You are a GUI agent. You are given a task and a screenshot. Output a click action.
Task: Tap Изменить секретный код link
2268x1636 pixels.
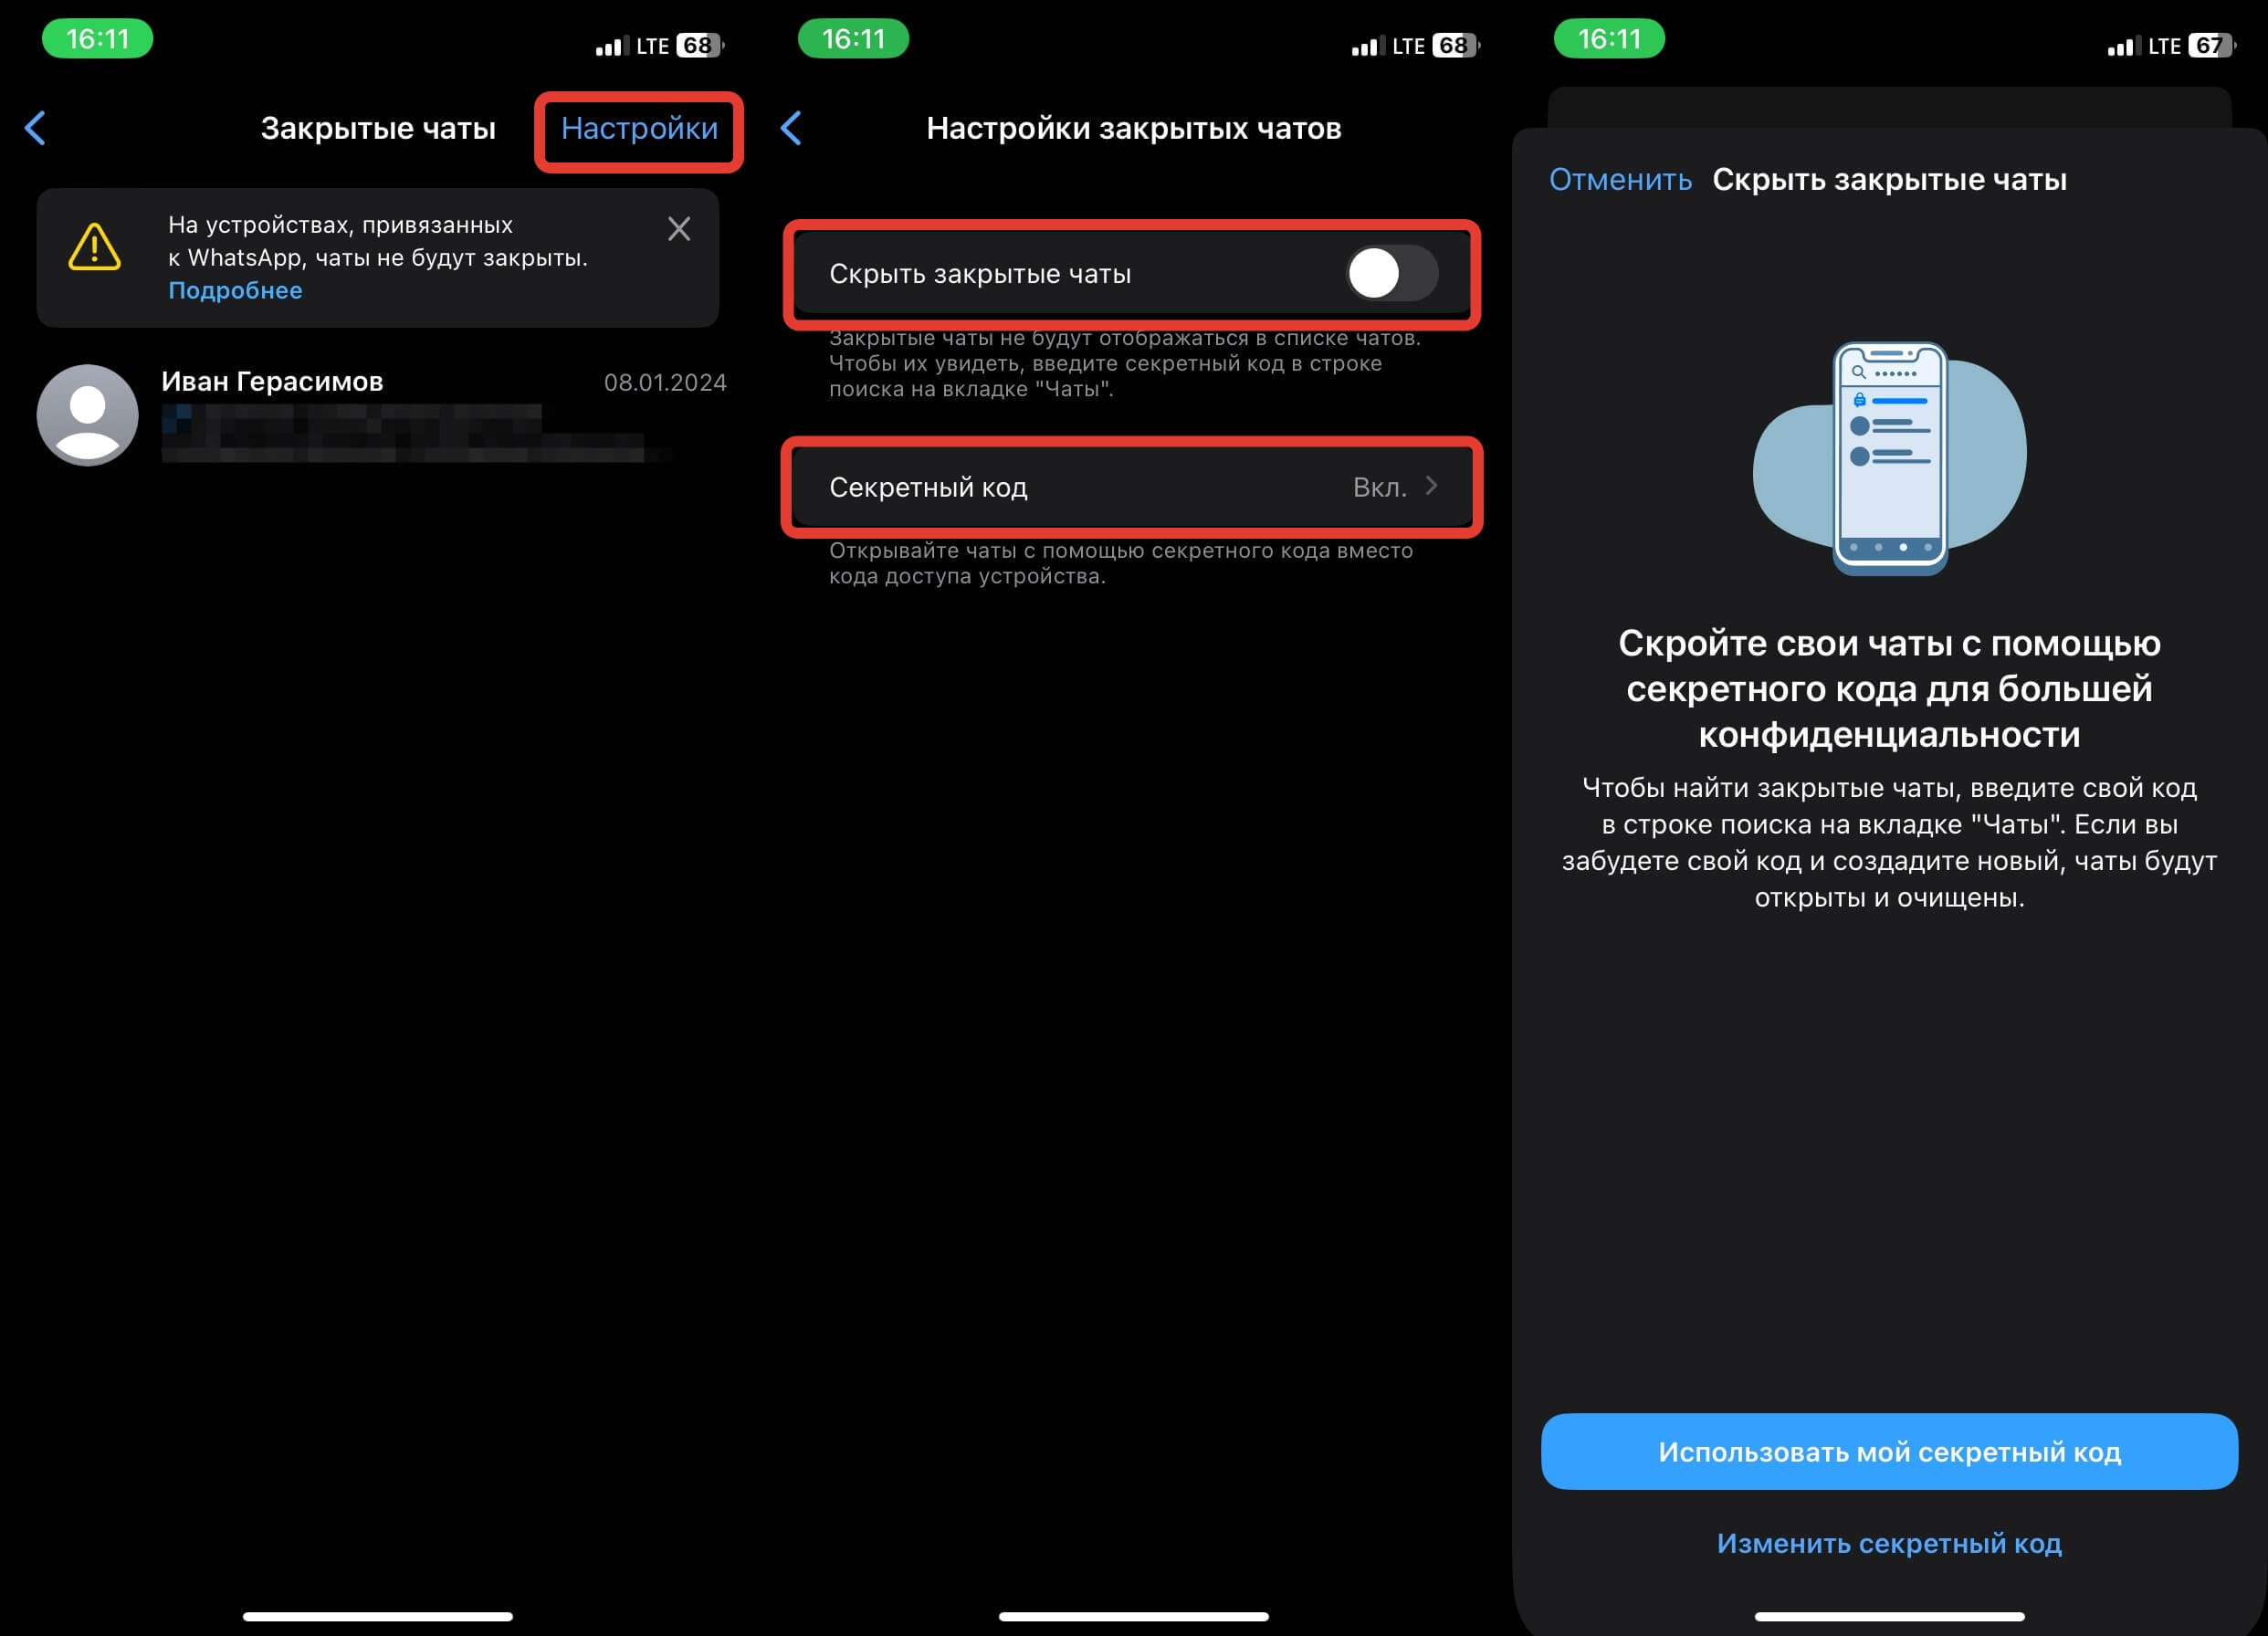[1889, 1543]
